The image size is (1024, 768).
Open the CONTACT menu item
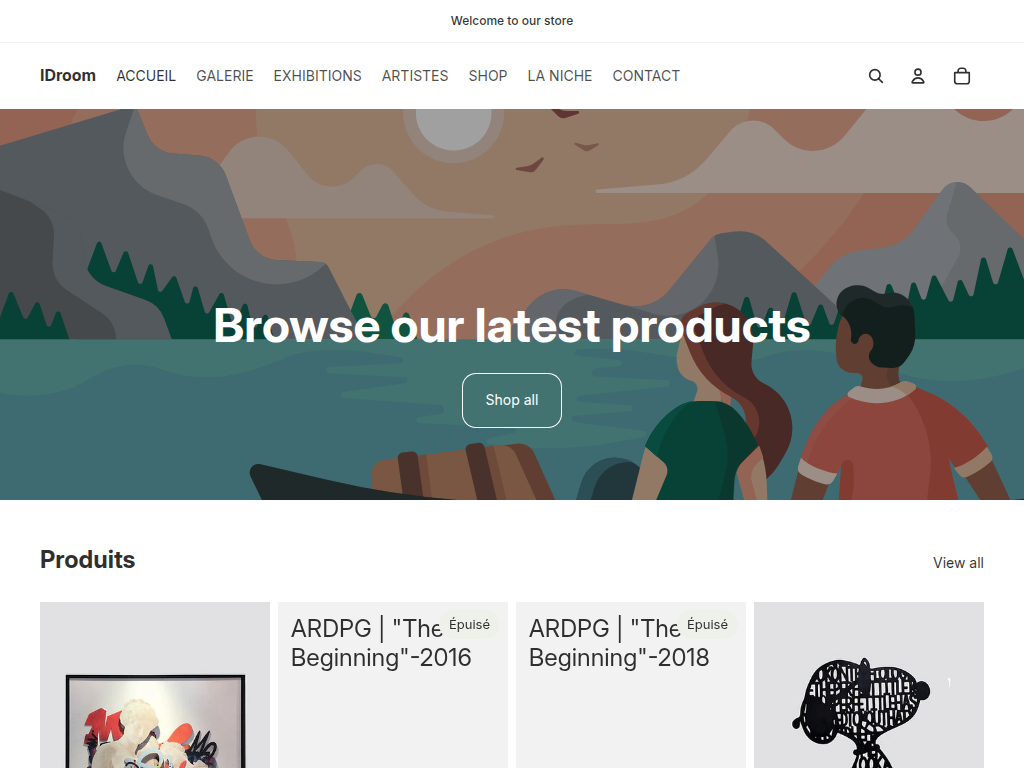(646, 76)
